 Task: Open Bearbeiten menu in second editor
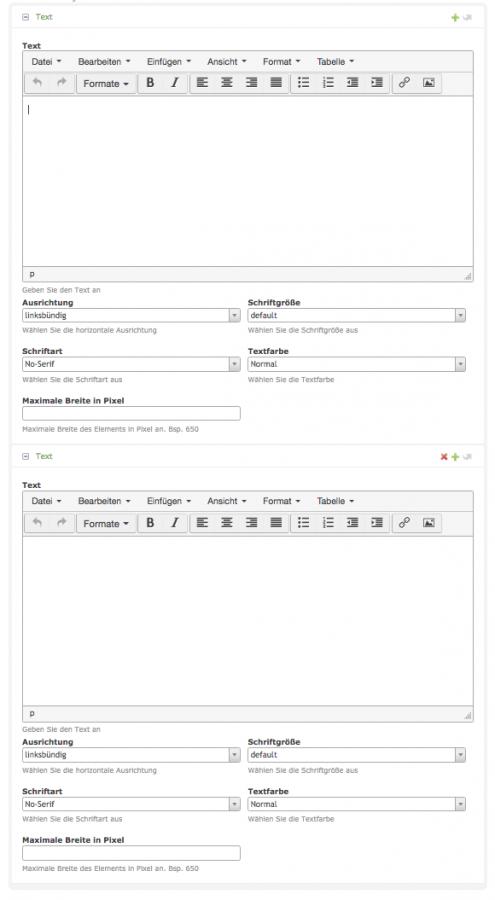click(104, 501)
